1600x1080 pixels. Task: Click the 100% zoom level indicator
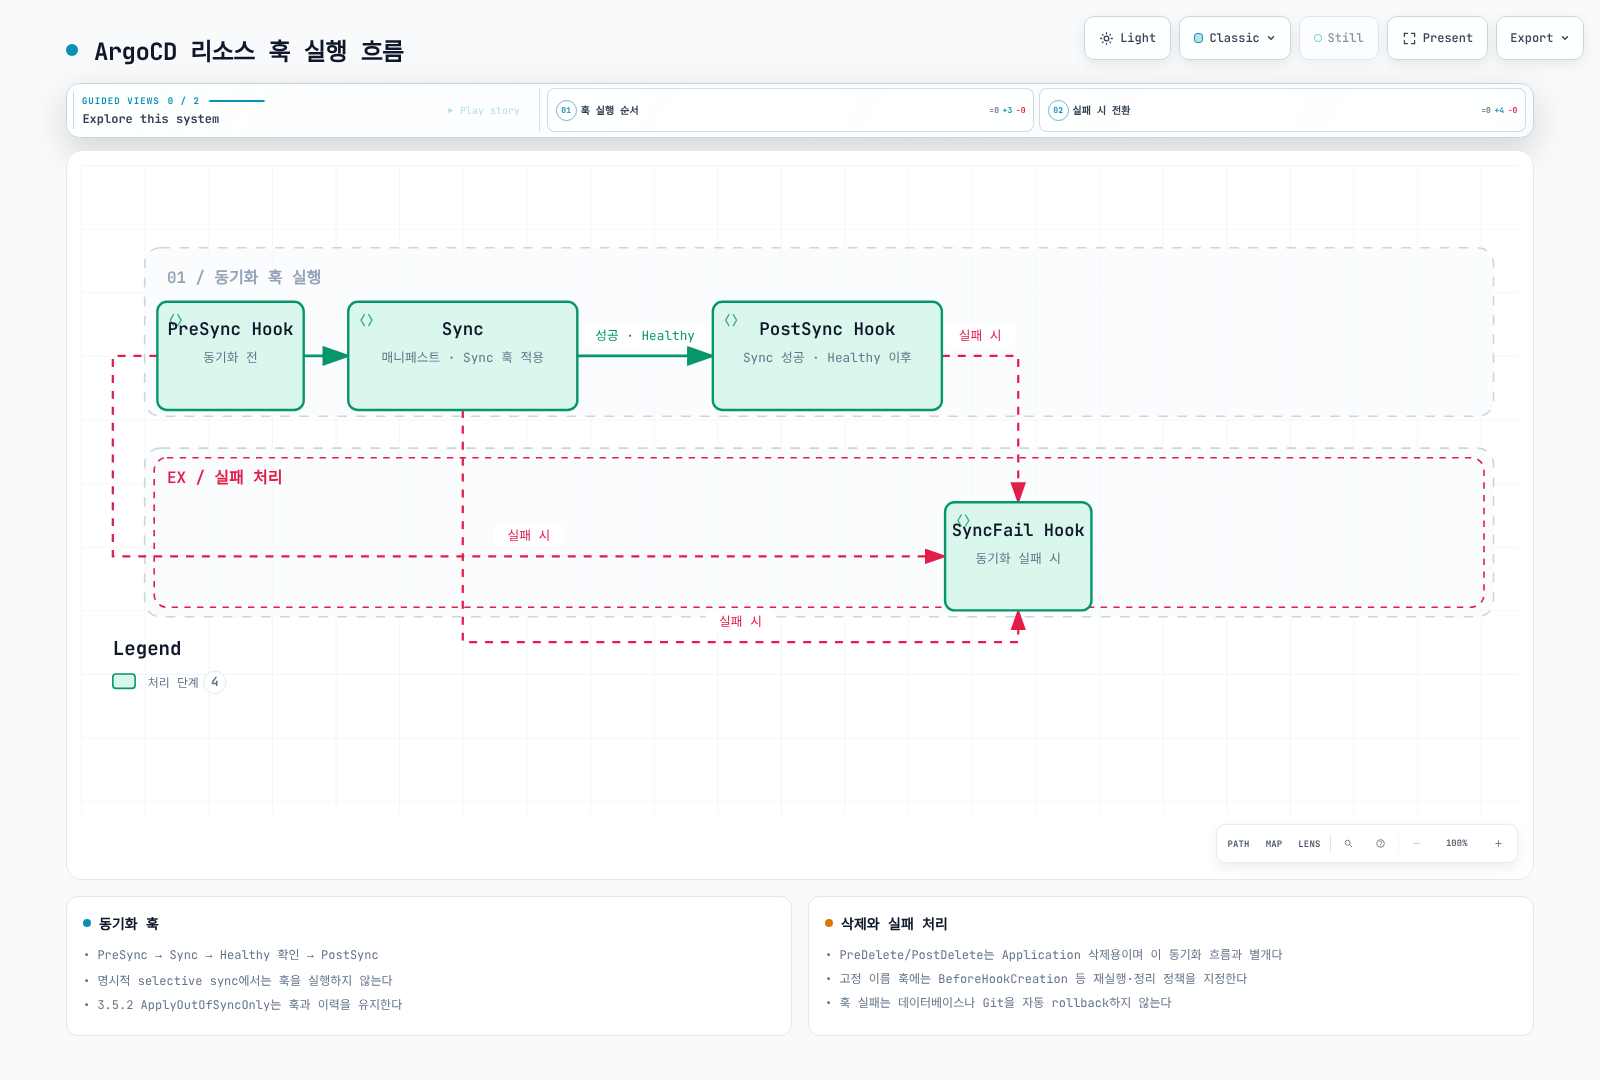[1456, 844]
